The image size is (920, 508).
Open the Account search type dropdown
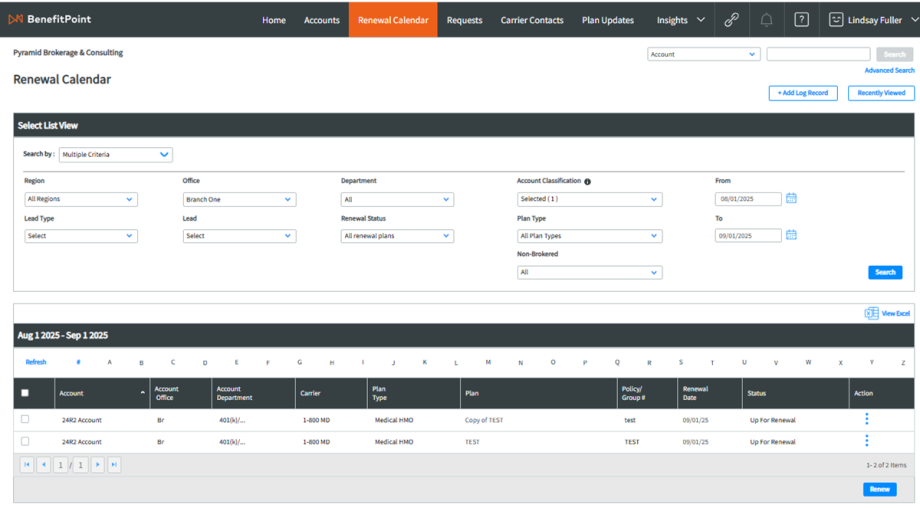click(703, 54)
